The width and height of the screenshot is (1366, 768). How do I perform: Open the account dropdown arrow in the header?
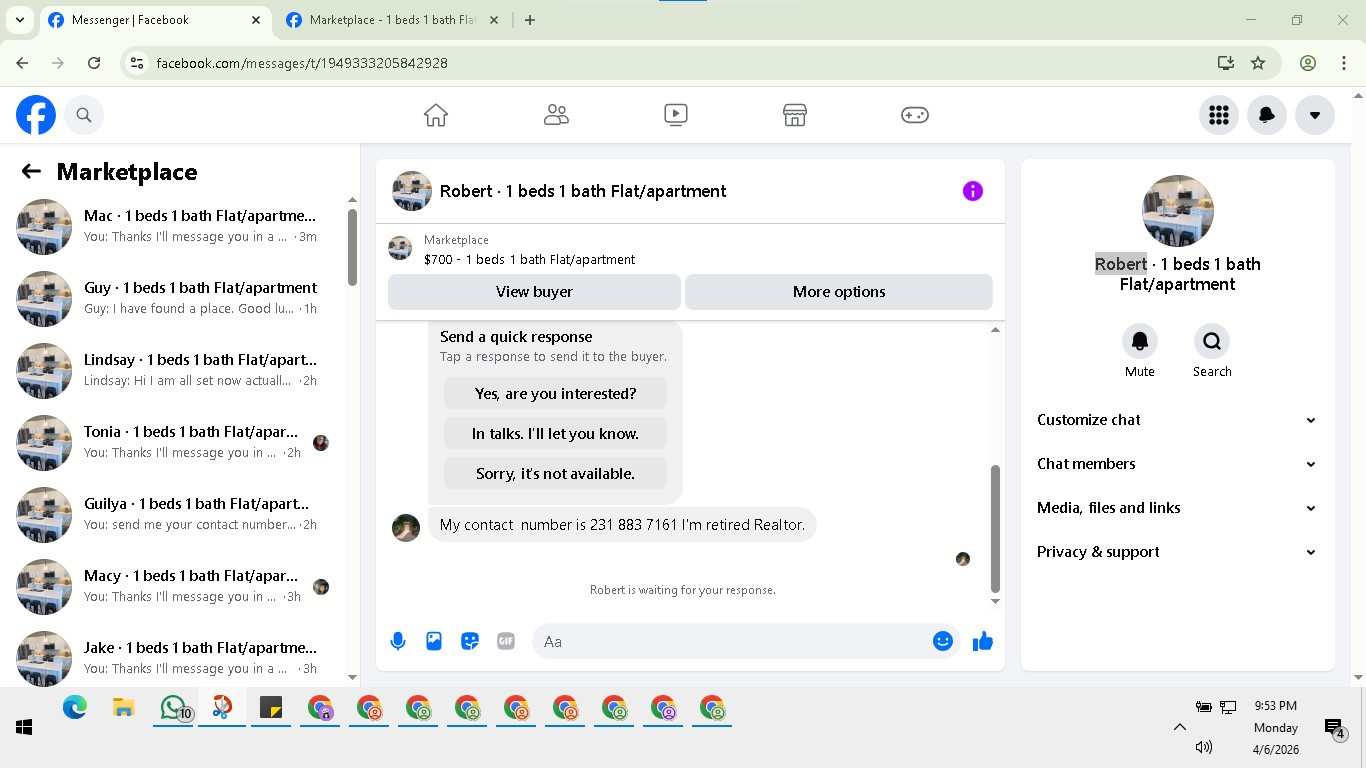click(x=1315, y=115)
